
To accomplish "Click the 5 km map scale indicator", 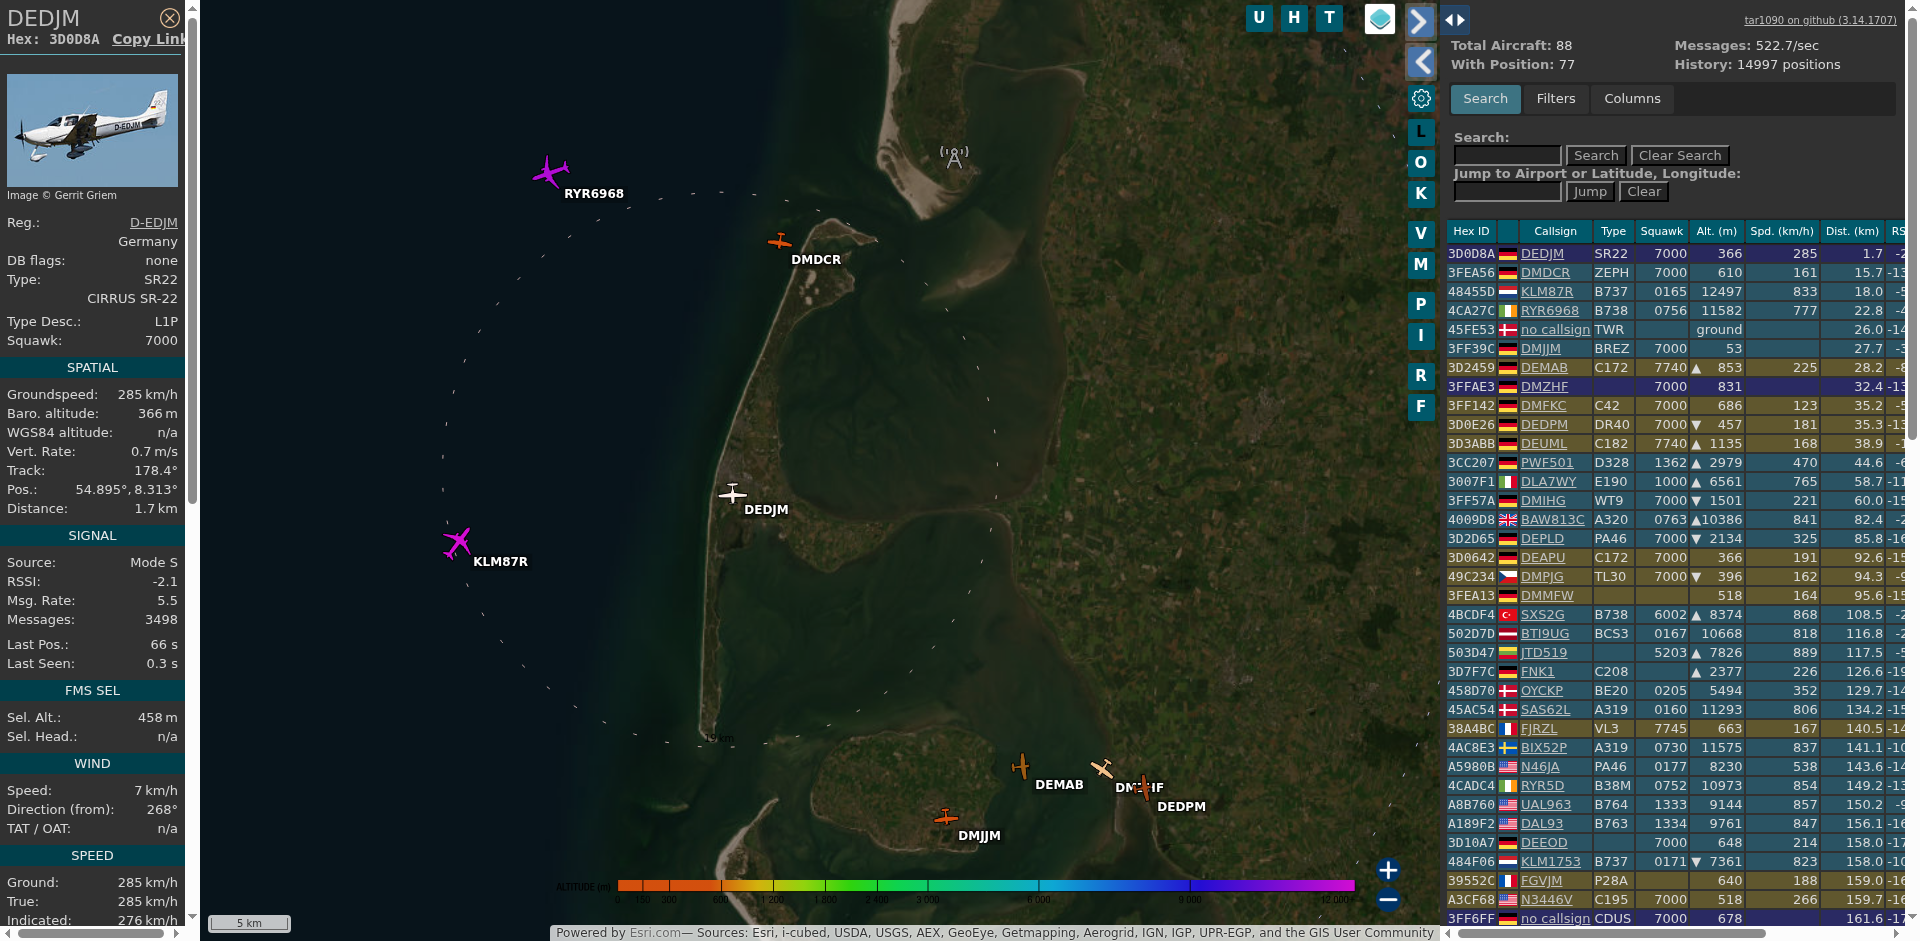I will (249, 923).
